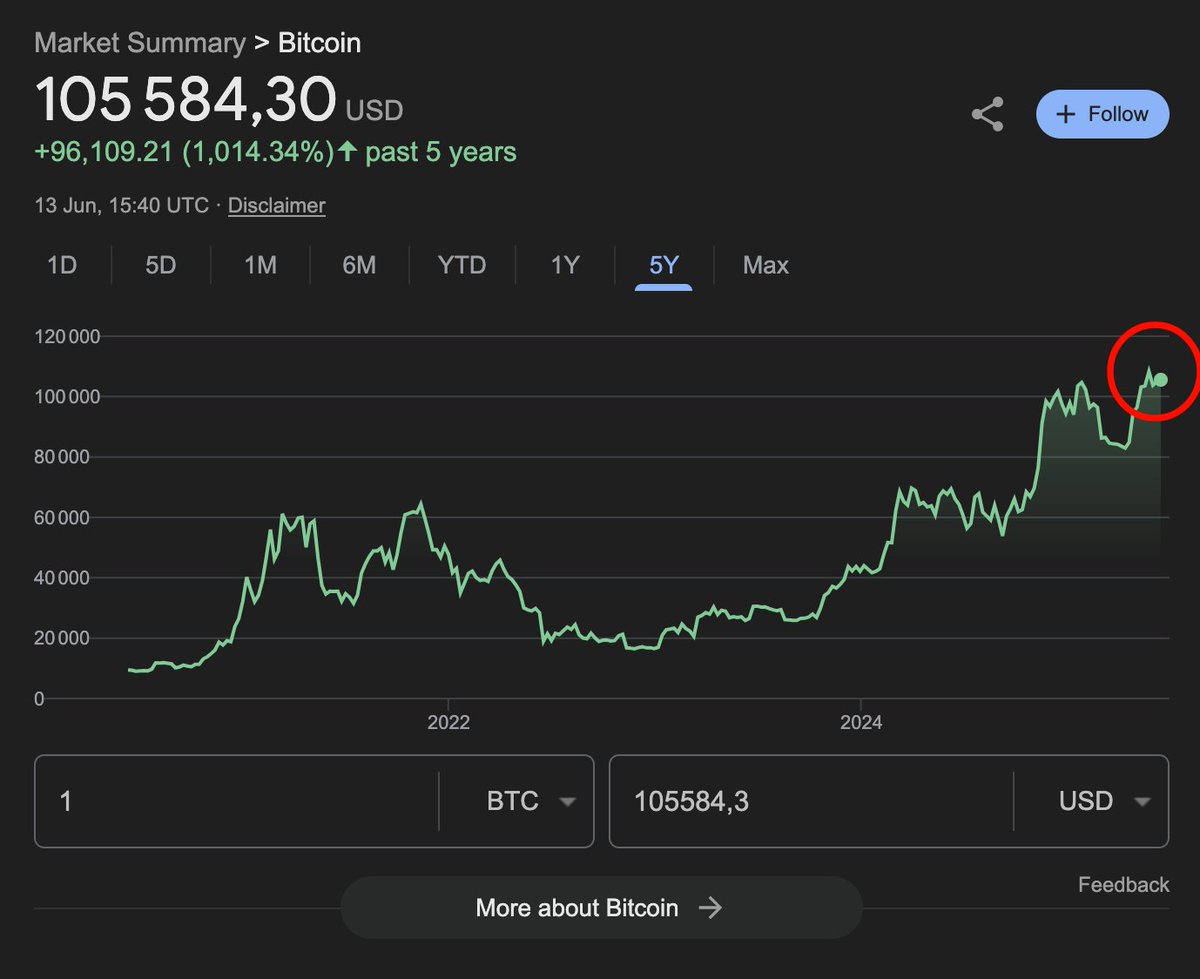1200x979 pixels.
Task: Click the latest price dot on chart
Action: pyautogui.click(x=1161, y=380)
